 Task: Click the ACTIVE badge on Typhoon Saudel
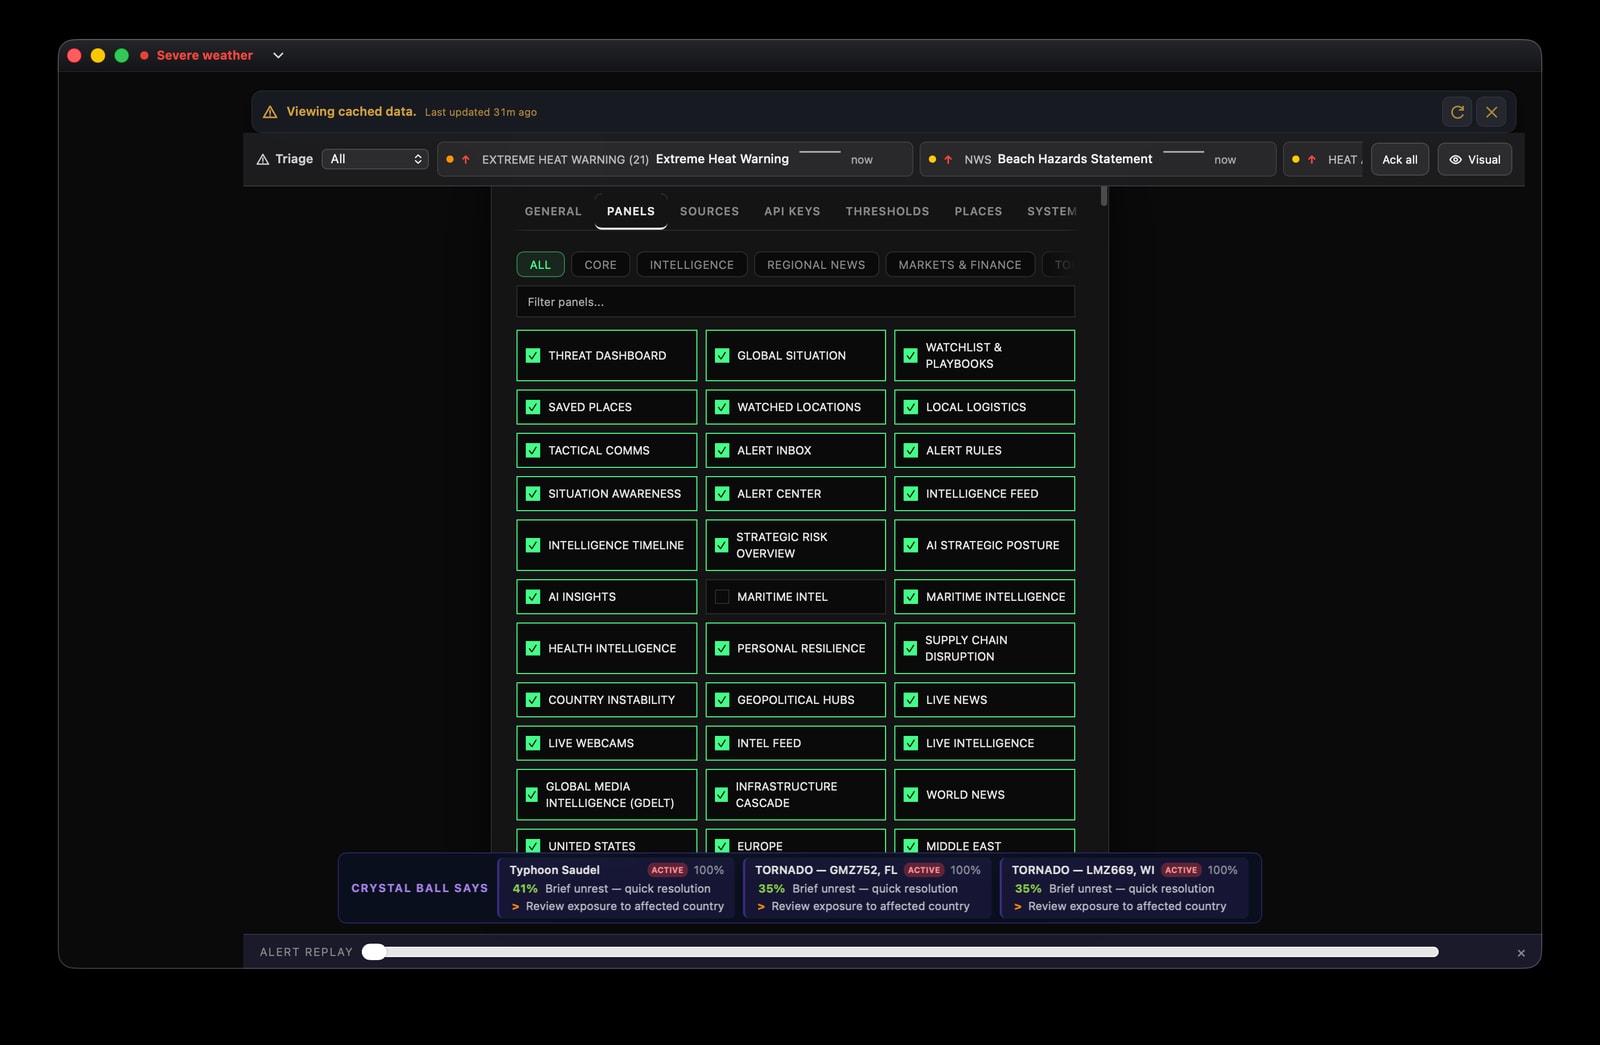coord(667,870)
